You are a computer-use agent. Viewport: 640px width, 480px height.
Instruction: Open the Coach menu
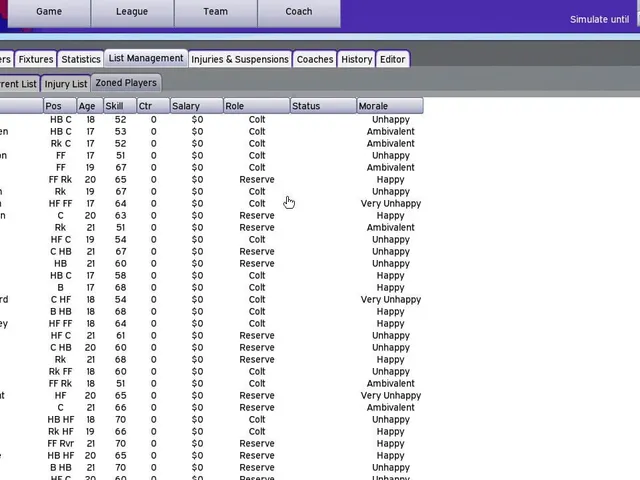[x=299, y=12]
